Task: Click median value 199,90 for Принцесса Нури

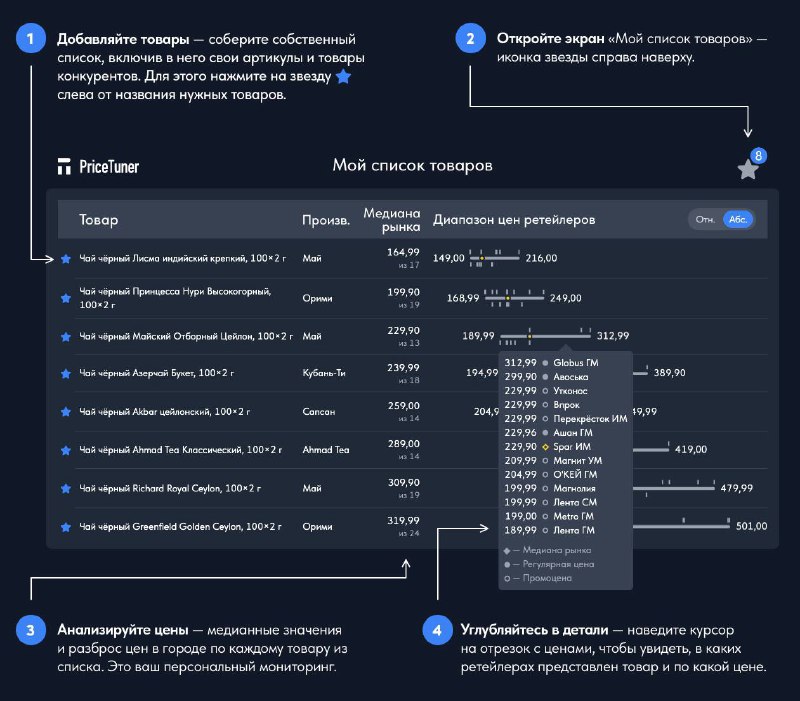Action: [x=403, y=292]
